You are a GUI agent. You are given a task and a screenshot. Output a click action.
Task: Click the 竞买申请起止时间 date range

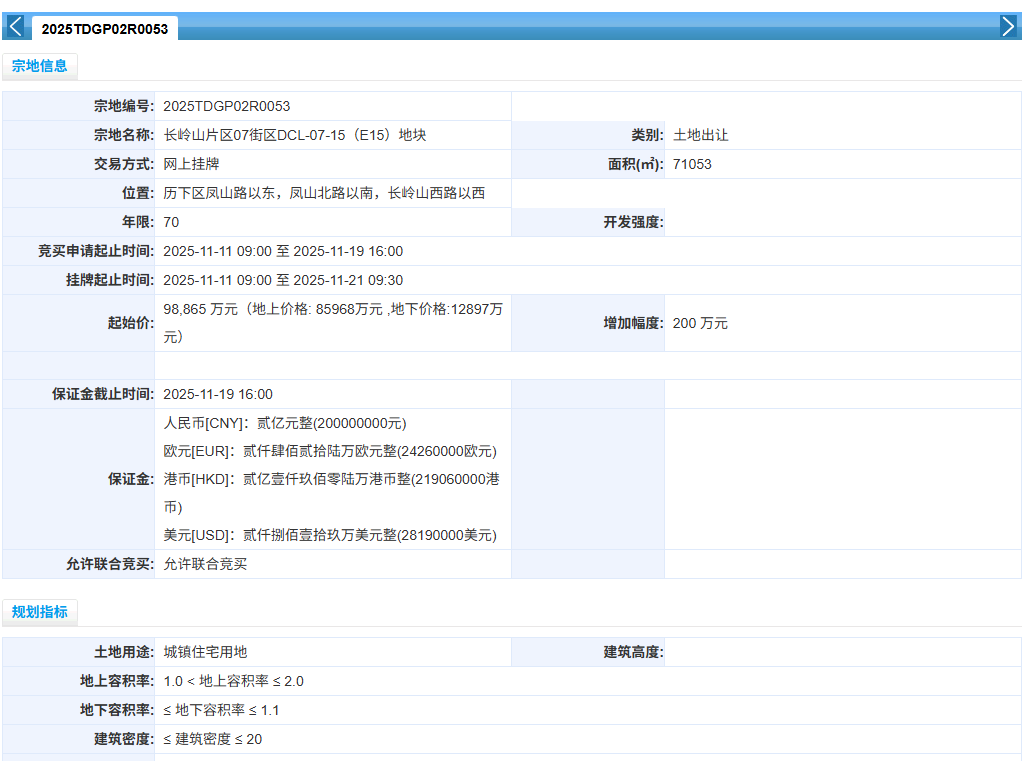point(283,251)
